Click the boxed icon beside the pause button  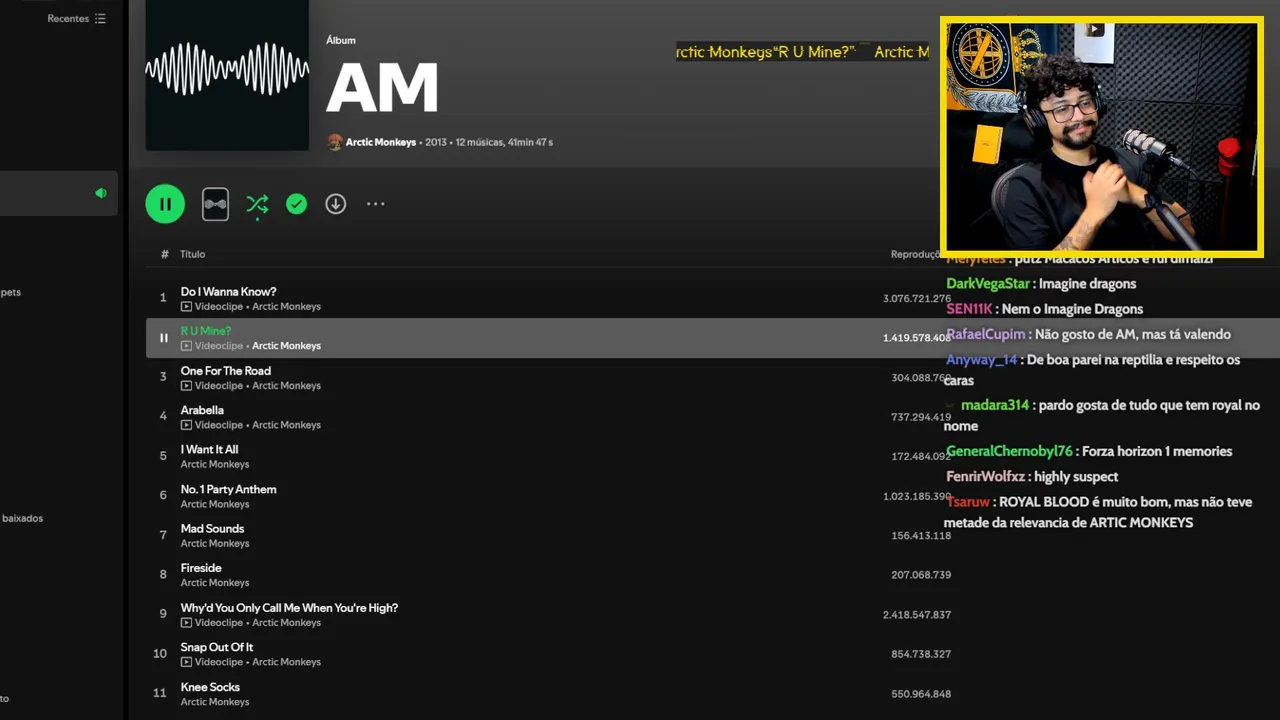[215, 204]
